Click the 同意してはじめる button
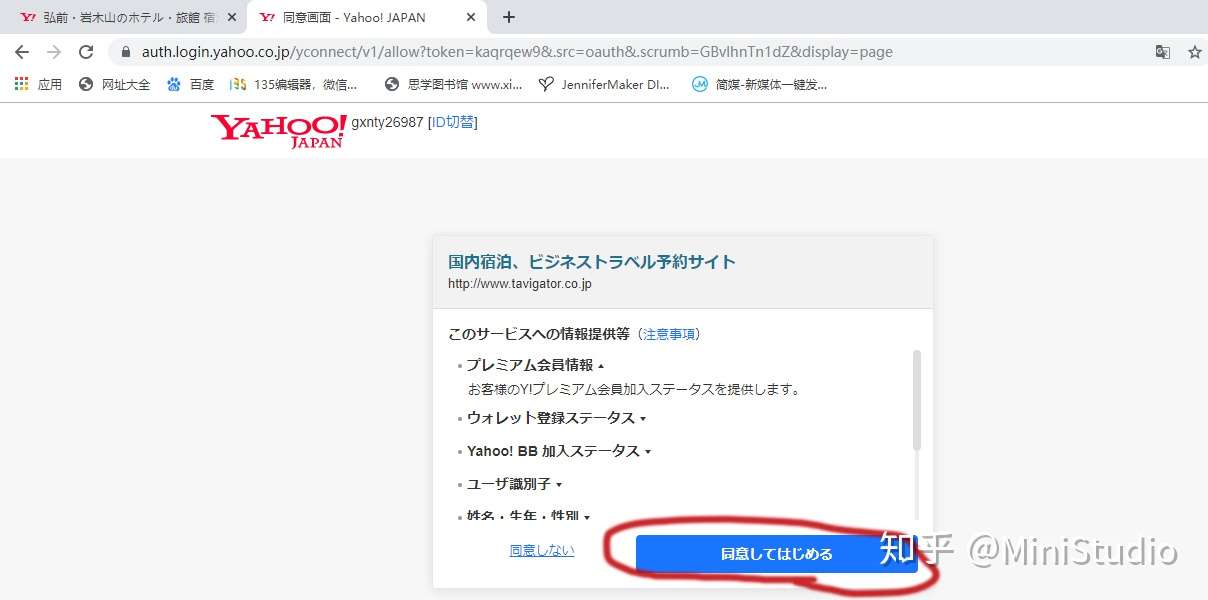Screen dimensions: 1208x600 click(776, 553)
